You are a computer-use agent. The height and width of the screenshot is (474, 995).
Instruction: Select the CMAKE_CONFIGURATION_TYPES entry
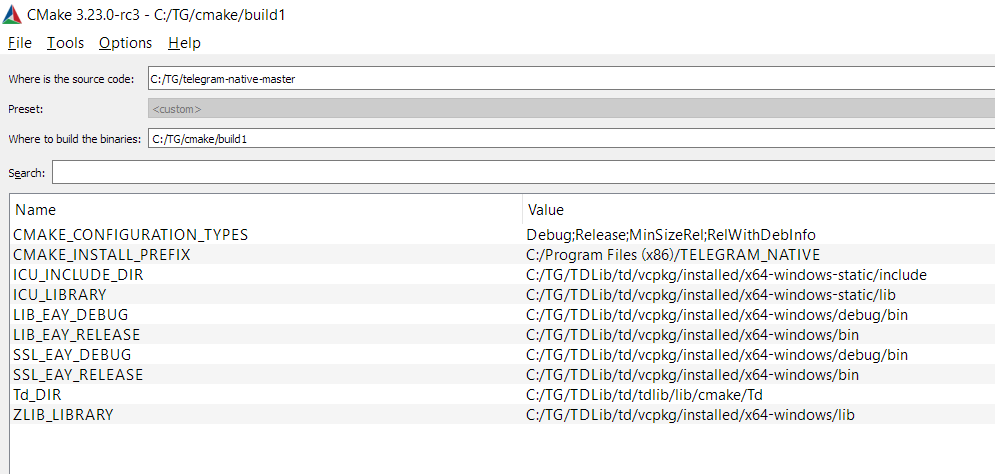pyautogui.click(x=131, y=235)
